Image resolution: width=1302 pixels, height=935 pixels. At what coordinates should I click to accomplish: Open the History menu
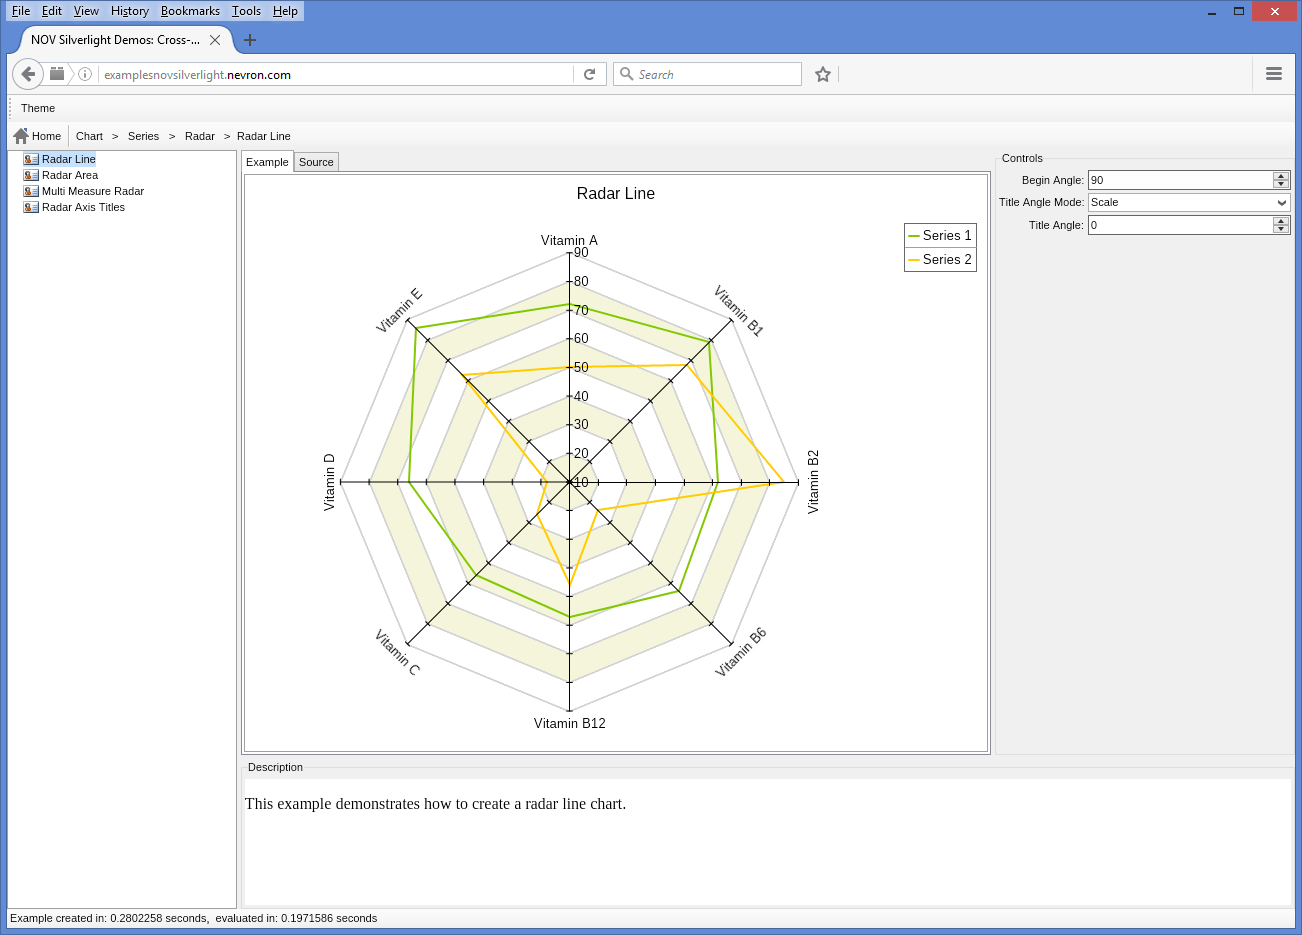point(130,11)
